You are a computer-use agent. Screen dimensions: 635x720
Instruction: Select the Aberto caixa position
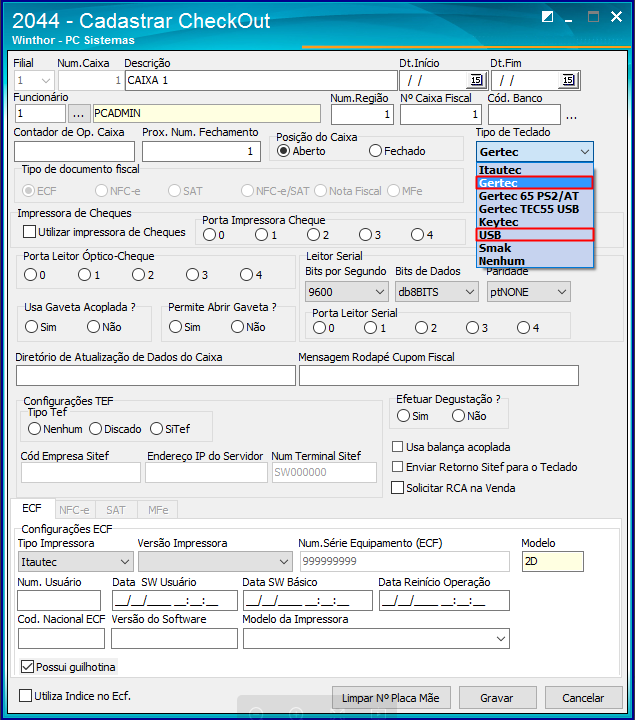[284, 151]
